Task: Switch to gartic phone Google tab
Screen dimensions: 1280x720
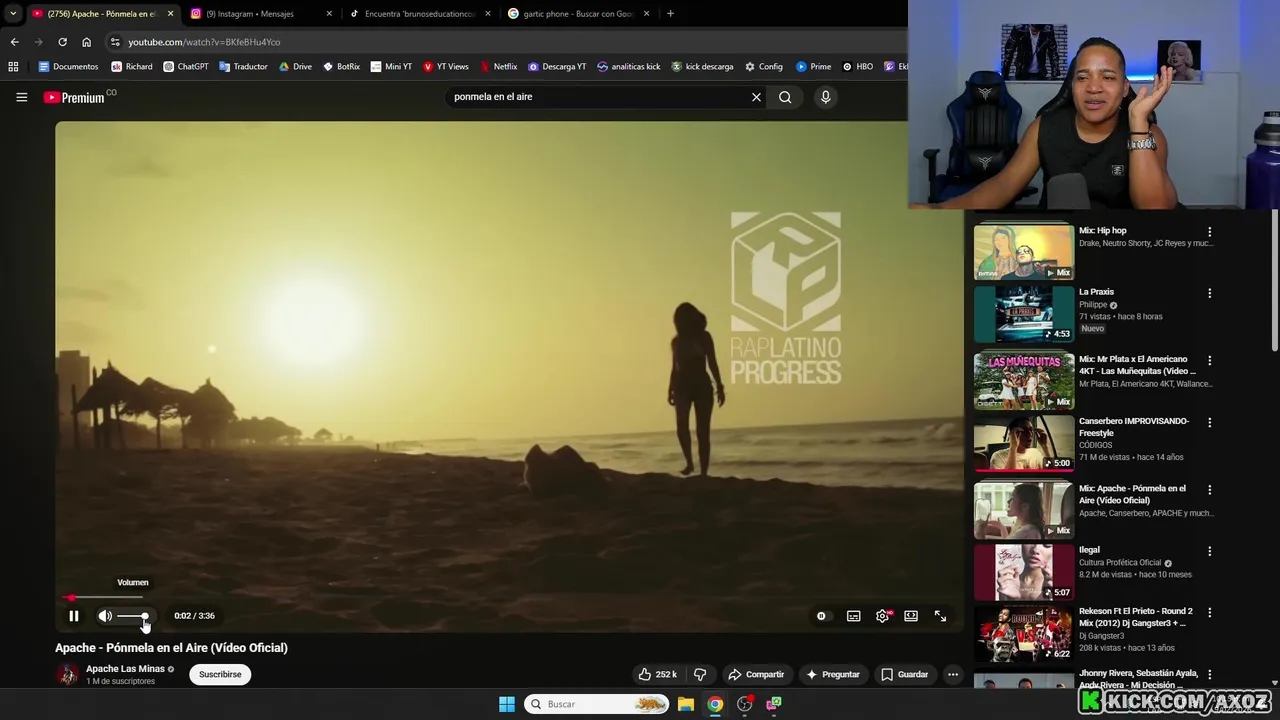Action: (x=578, y=14)
